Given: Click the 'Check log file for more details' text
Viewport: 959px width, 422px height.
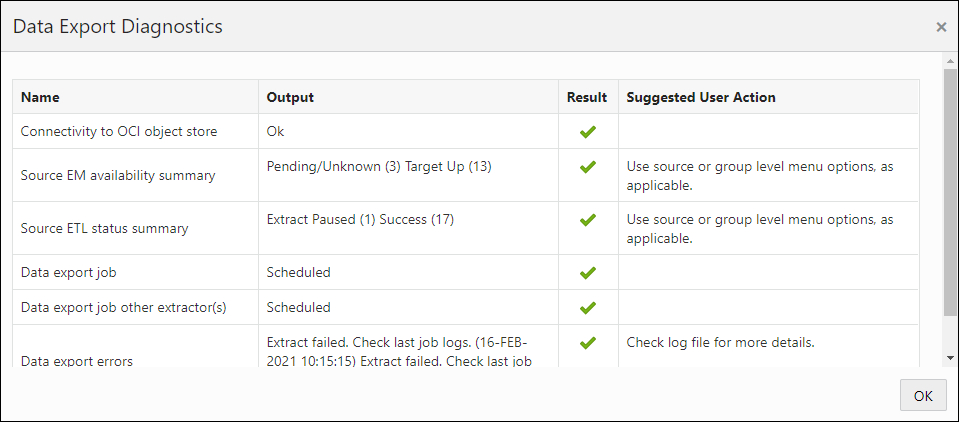Looking at the screenshot, I should click(720, 342).
